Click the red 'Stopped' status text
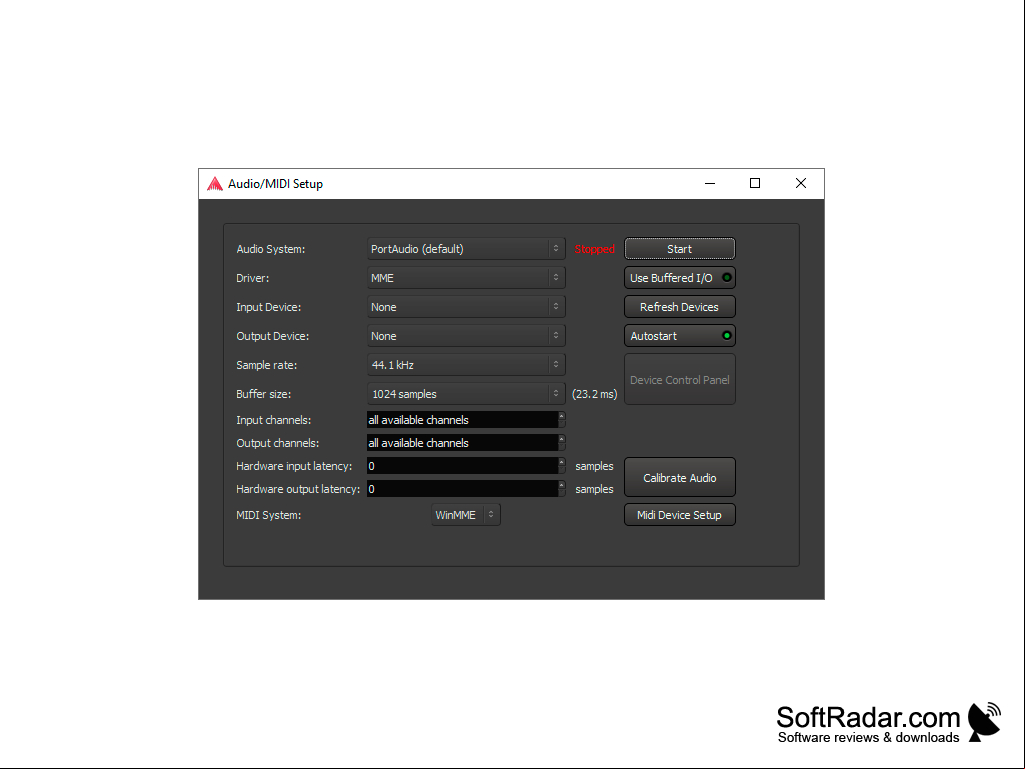This screenshot has width=1025, height=769. click(x=595, y=249)
